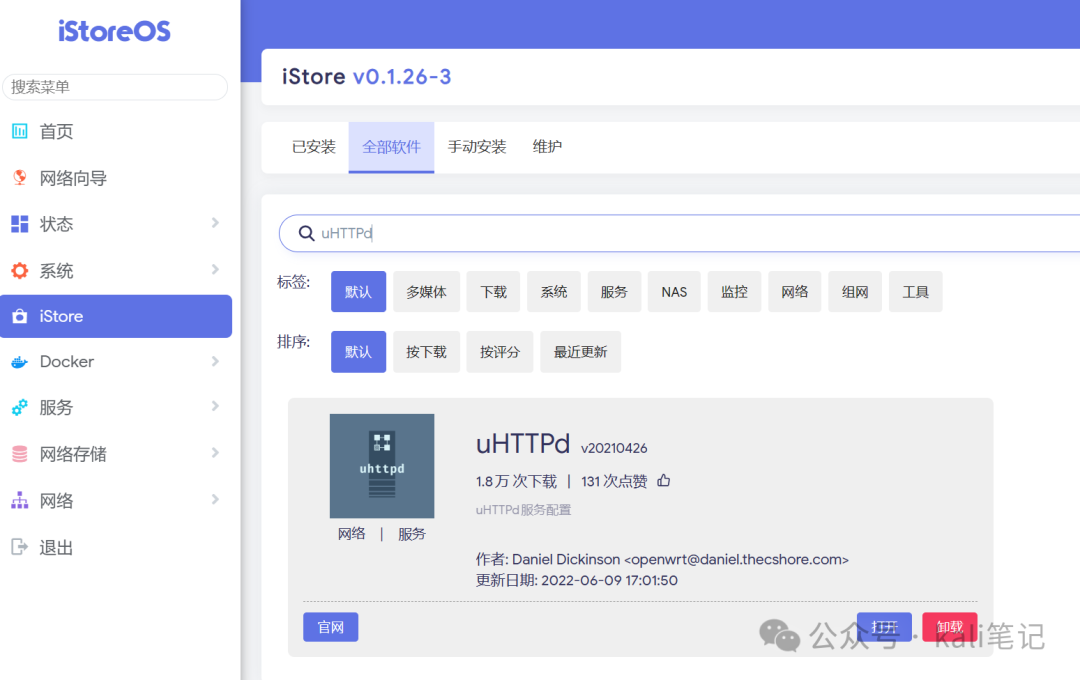
Task: Click the network storage disk icon
Action: click(x=20, y=454)
